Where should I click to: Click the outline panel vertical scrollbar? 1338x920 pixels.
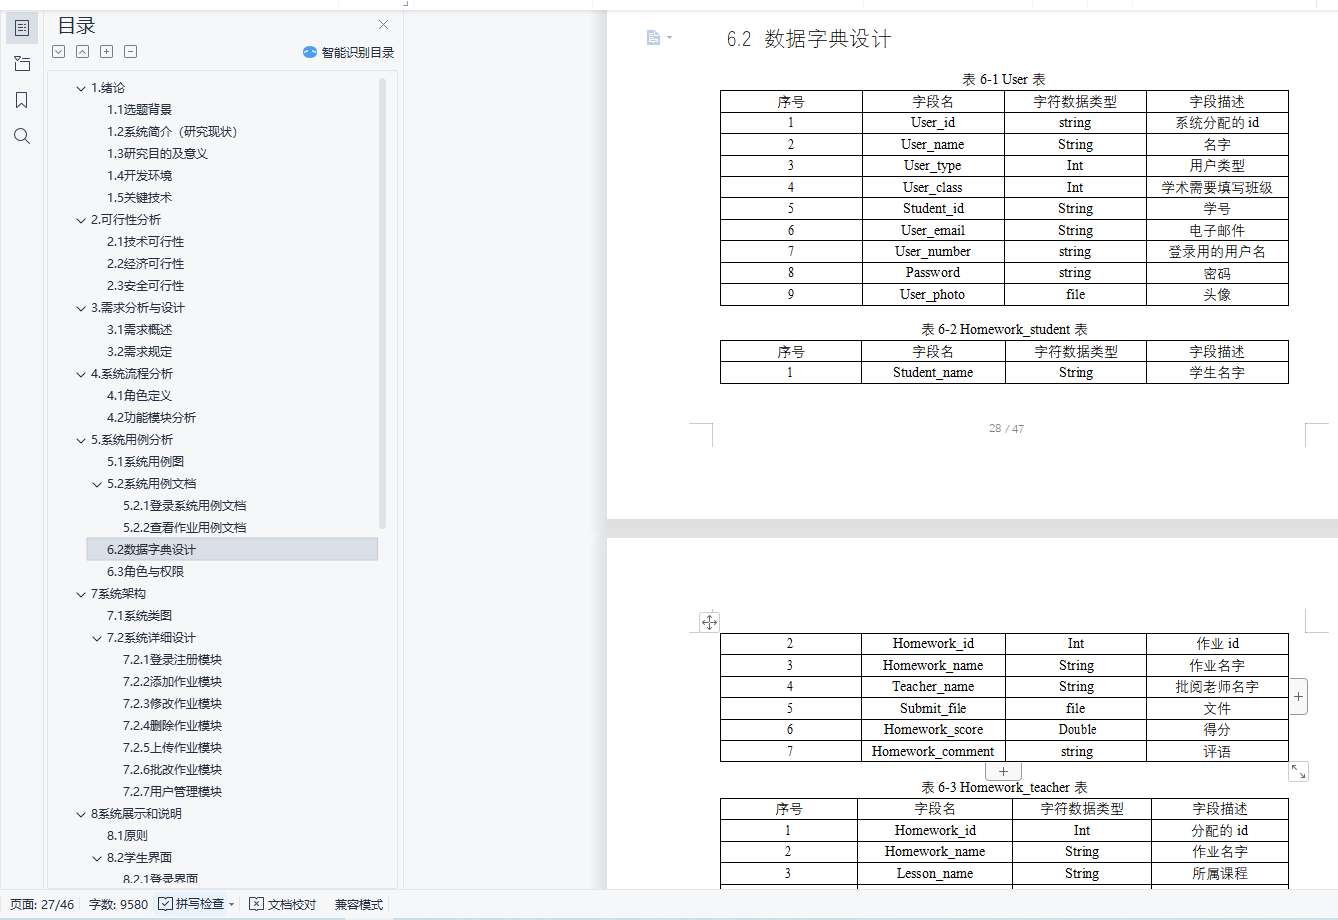382,304
